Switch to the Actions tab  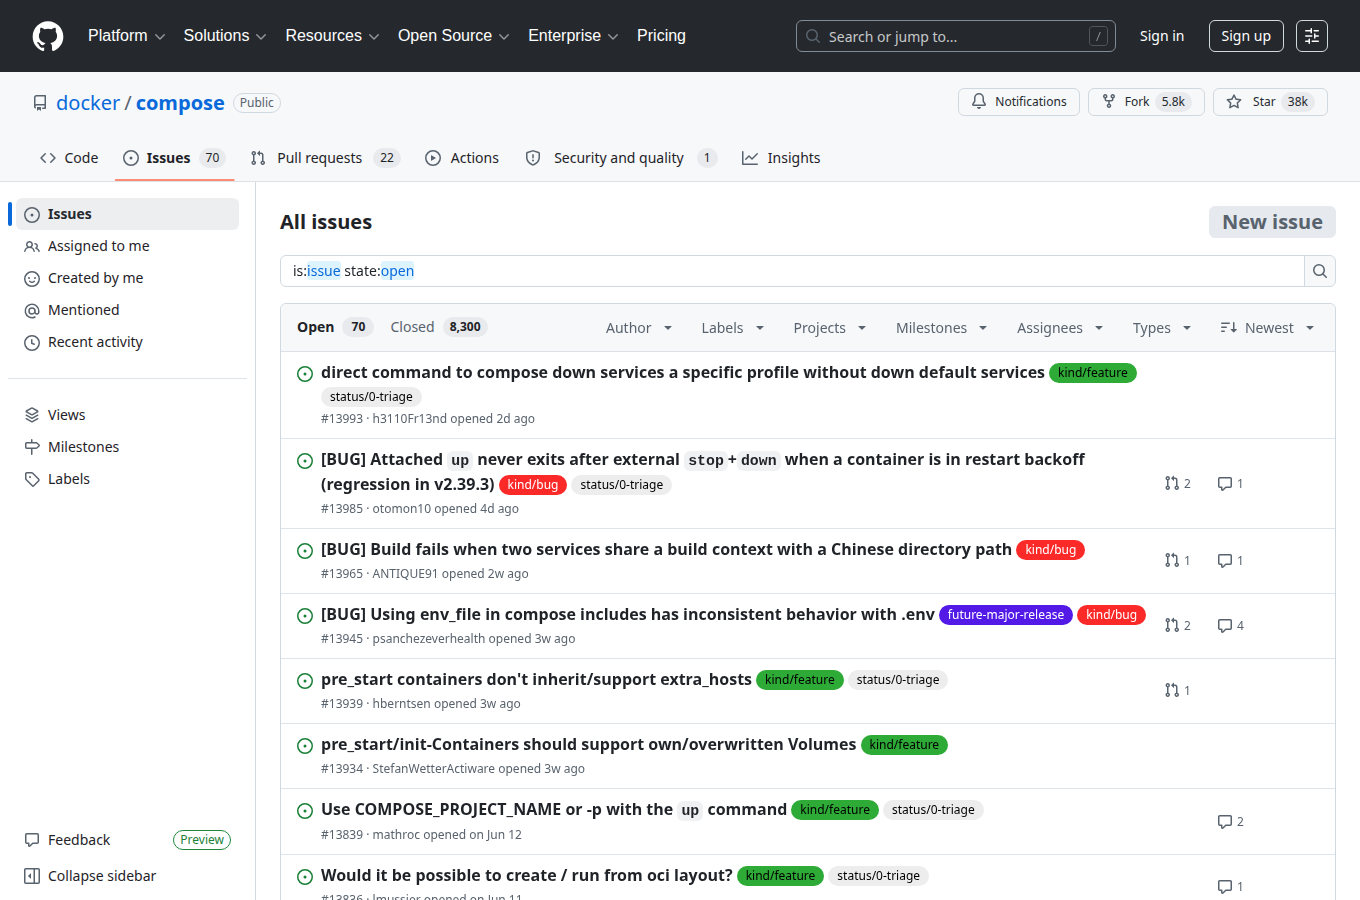462,158
